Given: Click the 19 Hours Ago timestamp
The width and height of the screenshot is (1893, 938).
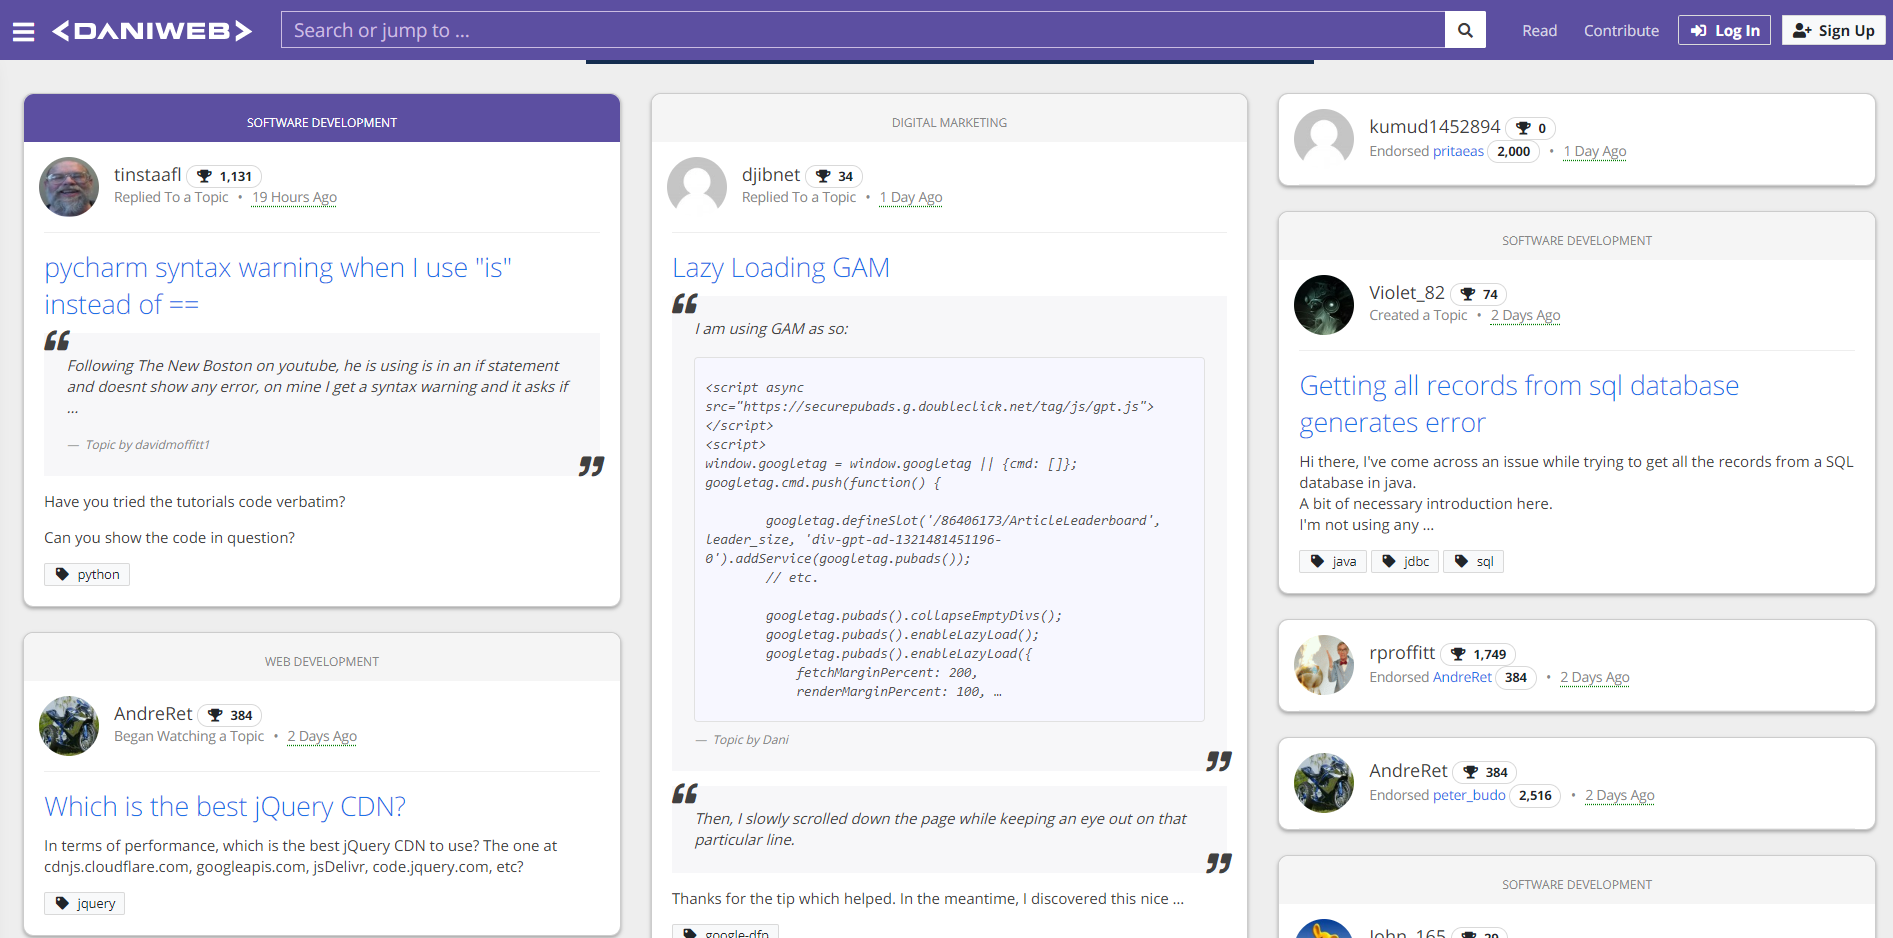Looking at the screenshot, I should coord(294,198).
